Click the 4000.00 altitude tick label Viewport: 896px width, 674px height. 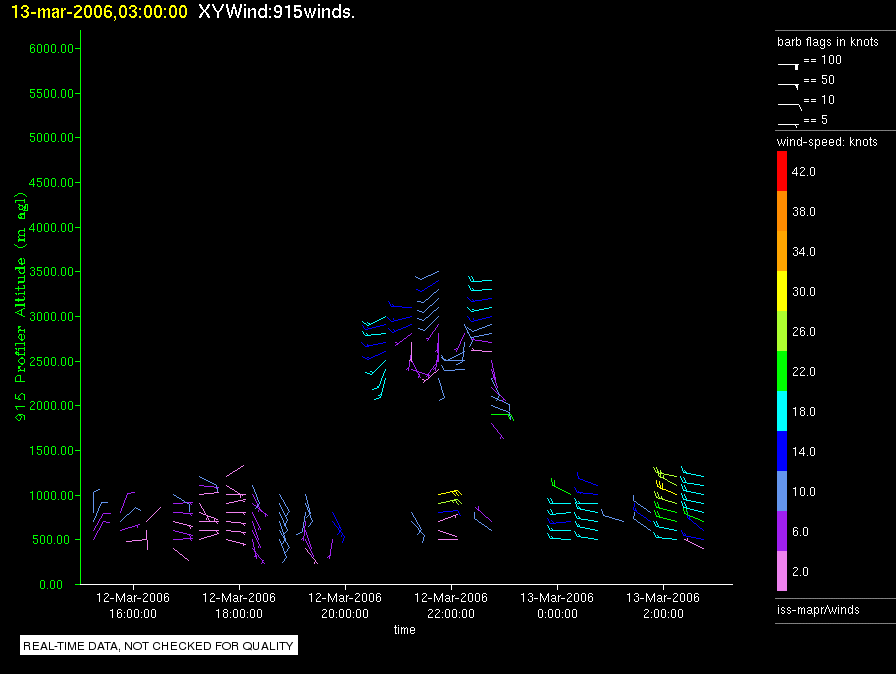click(x=51, y=227)
